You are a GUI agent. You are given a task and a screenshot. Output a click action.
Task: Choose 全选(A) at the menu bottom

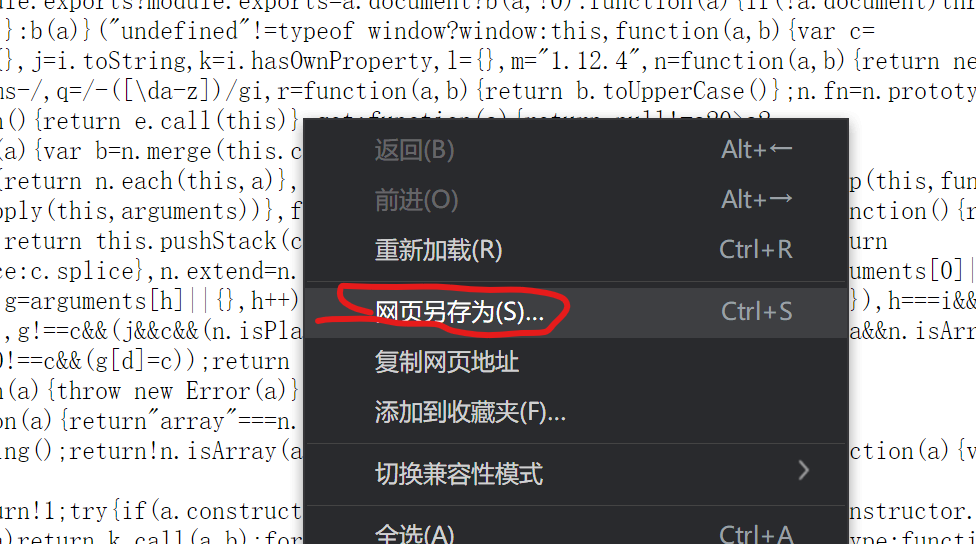point(415,534)
